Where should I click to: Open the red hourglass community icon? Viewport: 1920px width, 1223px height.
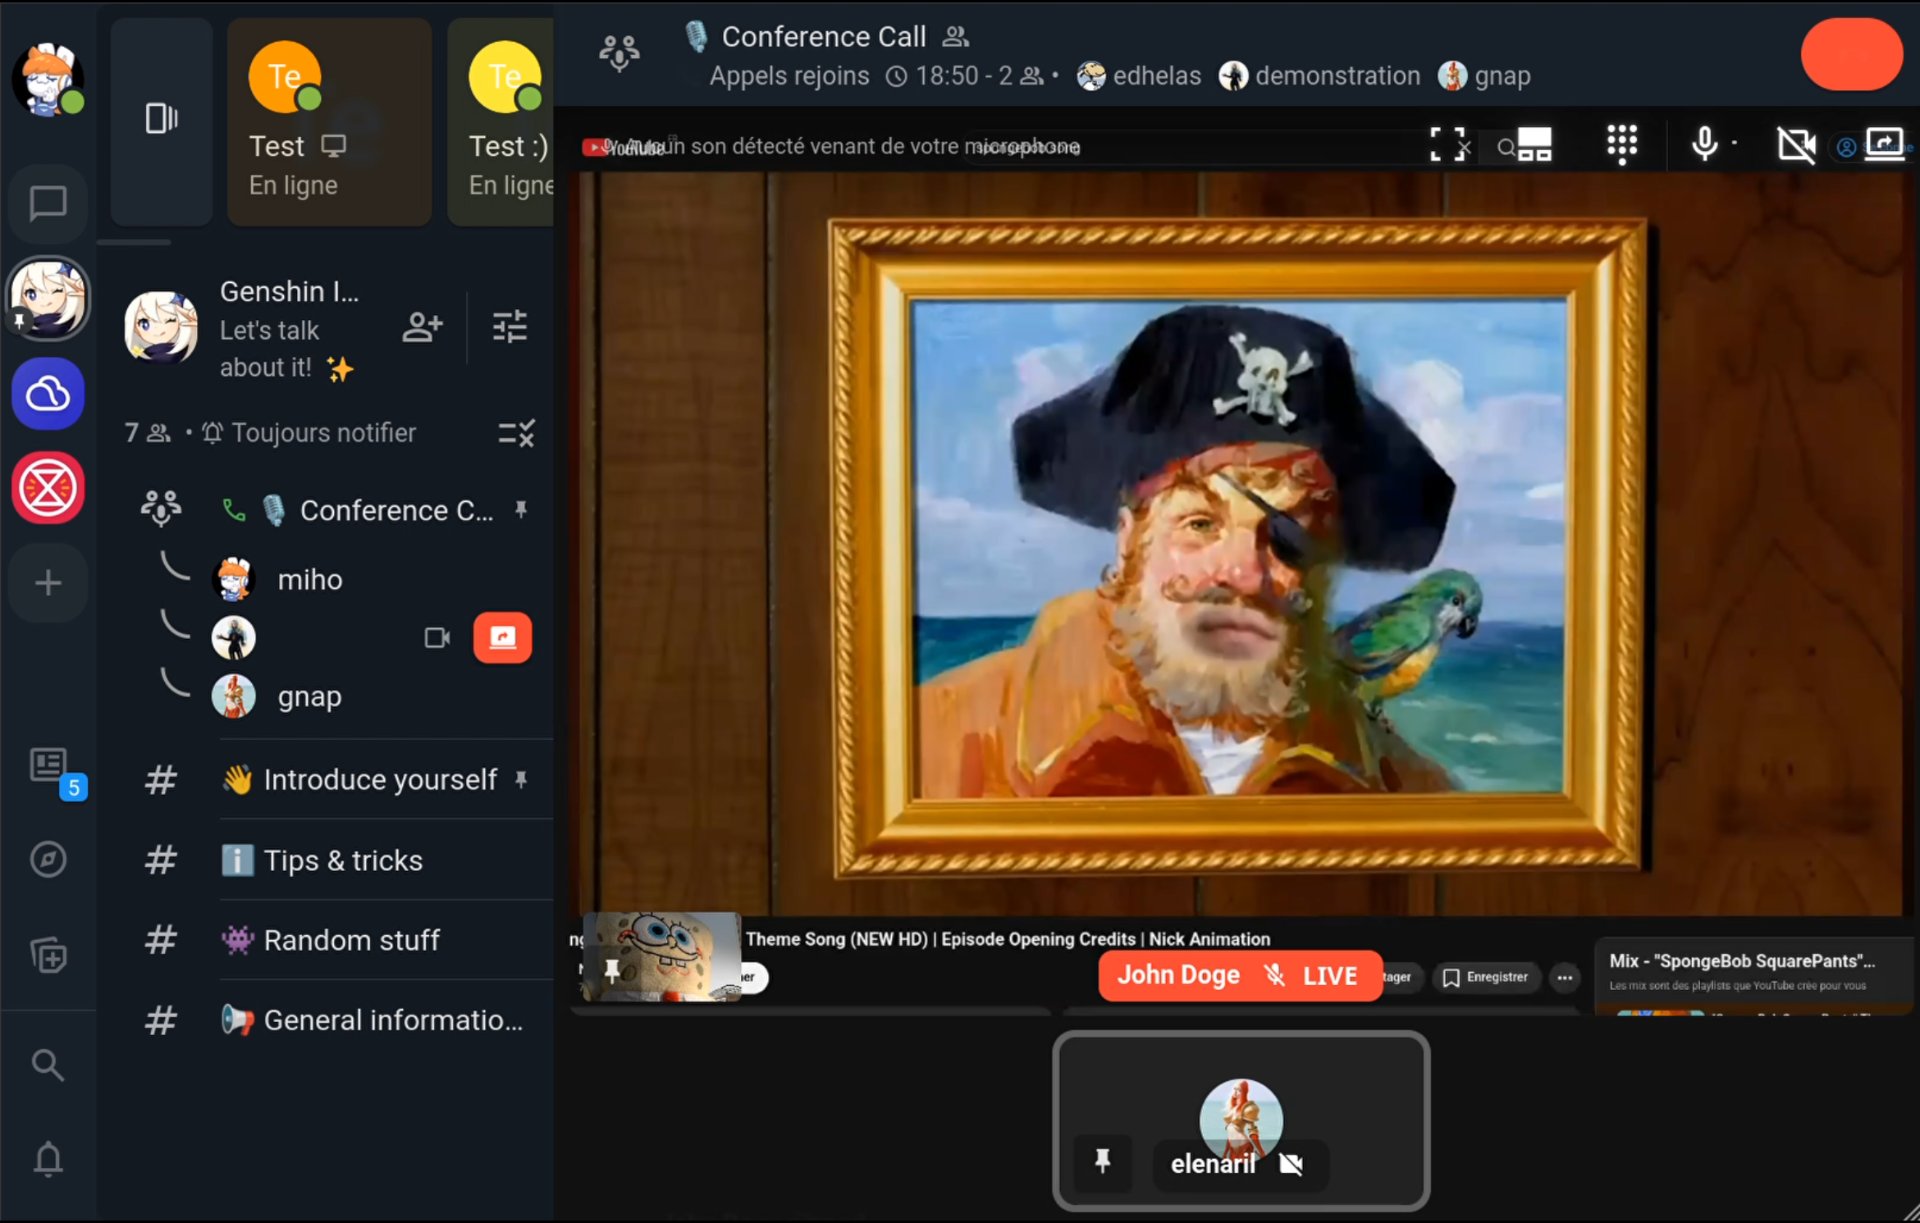[x=47, y=488]
